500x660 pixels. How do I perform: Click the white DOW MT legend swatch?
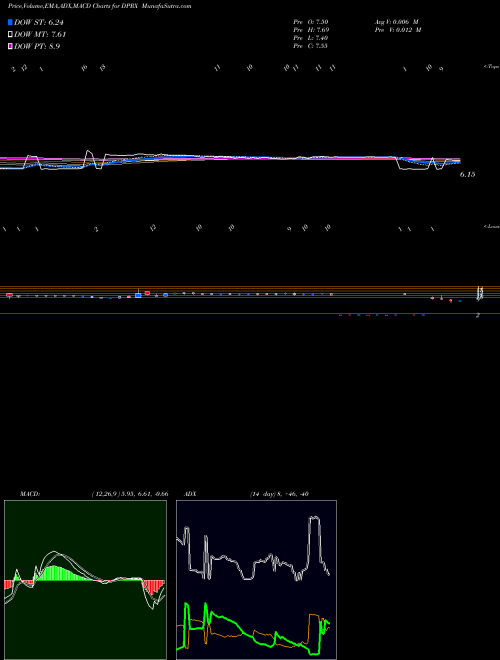coord(10,34)
